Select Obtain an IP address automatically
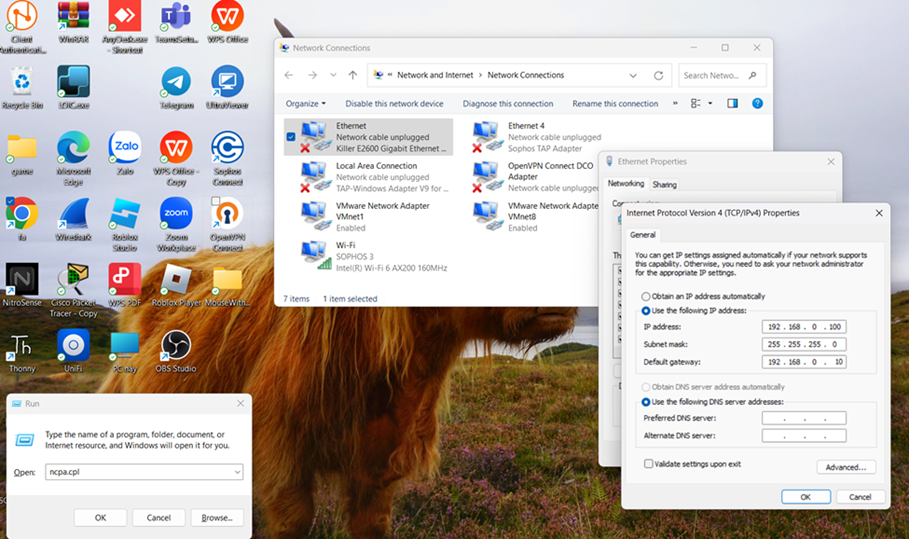The height and width of the screenshot is (539, 909). pos(646,297)
